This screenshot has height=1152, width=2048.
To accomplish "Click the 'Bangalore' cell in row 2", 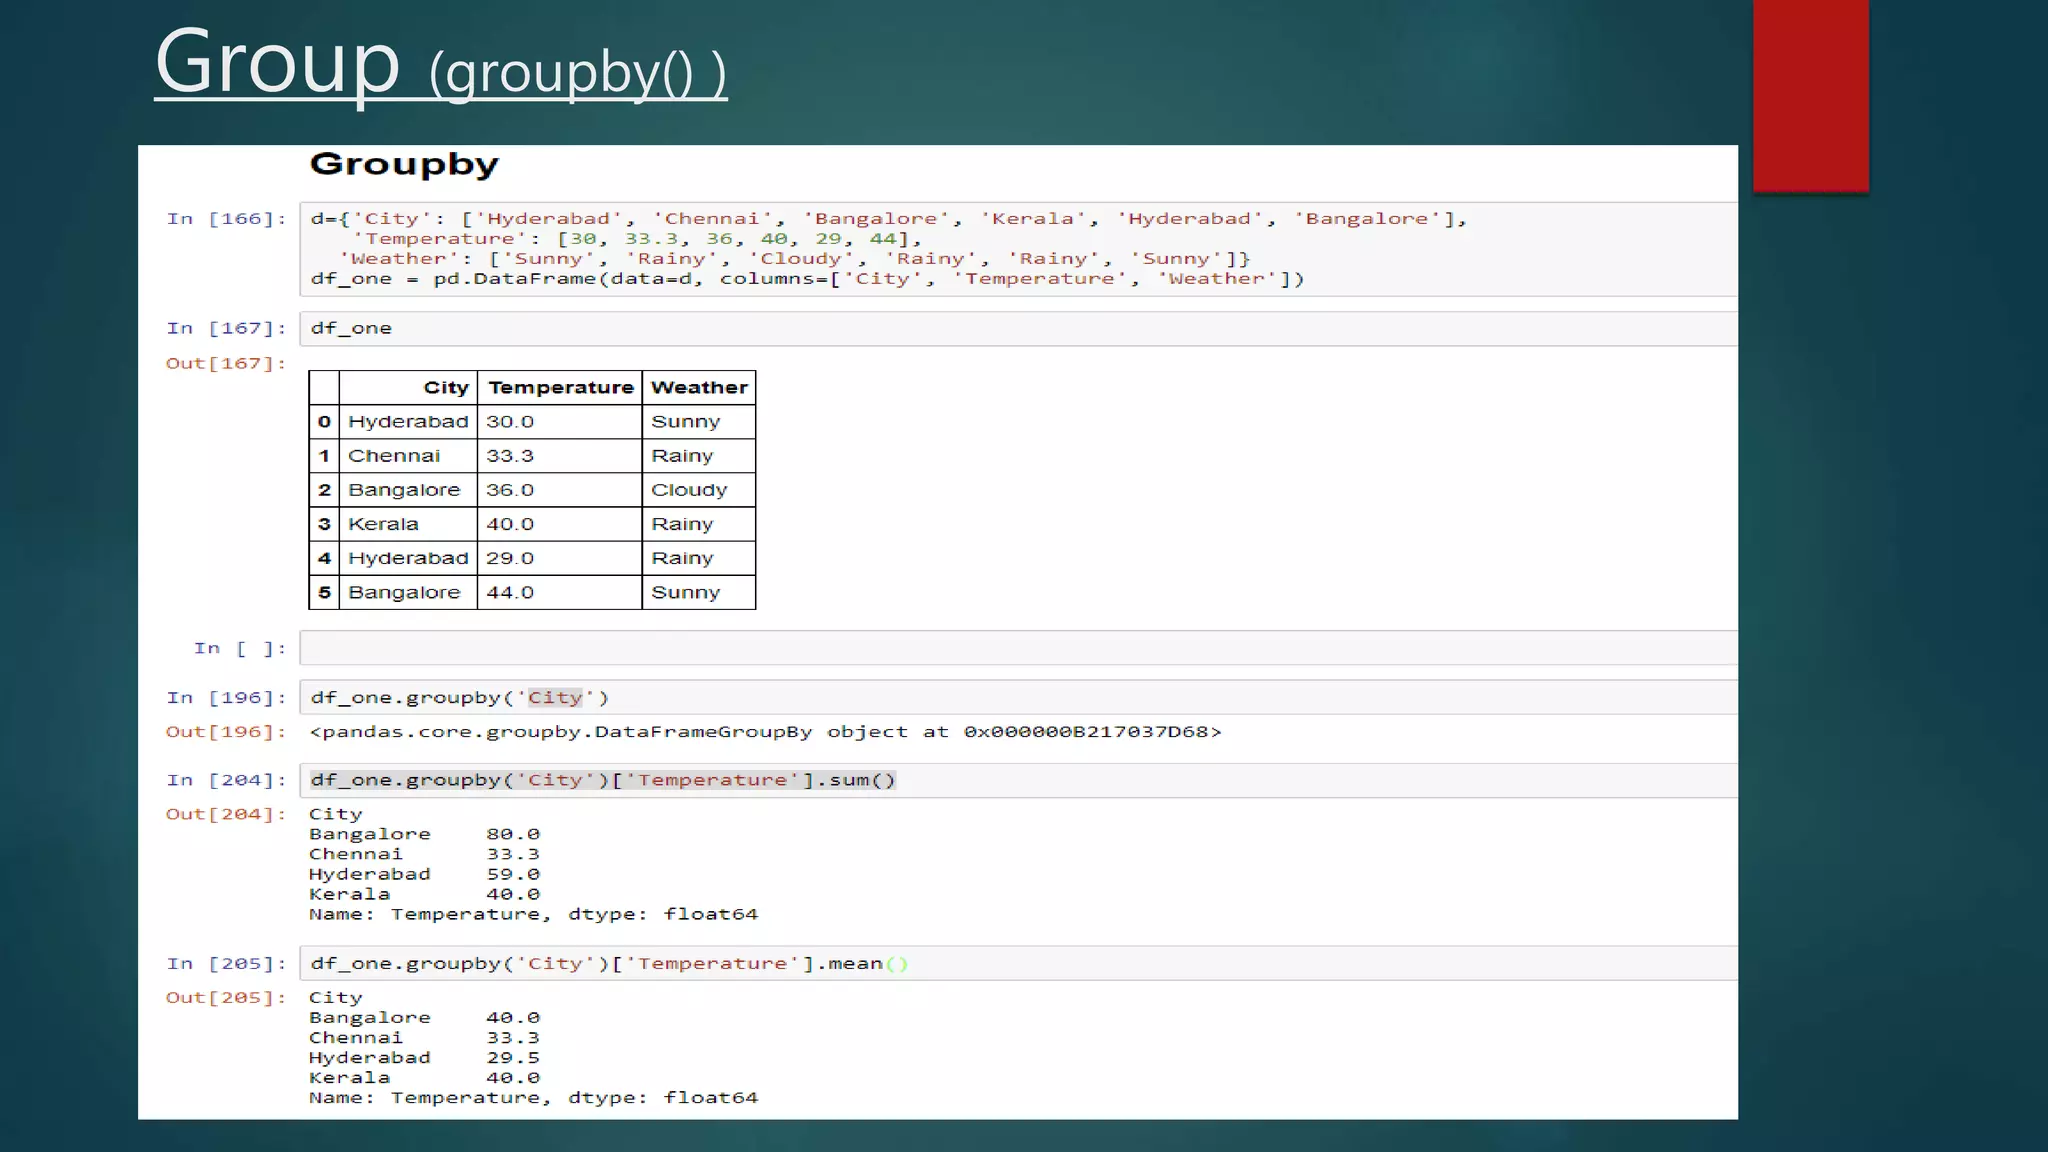I will [408, 490].
